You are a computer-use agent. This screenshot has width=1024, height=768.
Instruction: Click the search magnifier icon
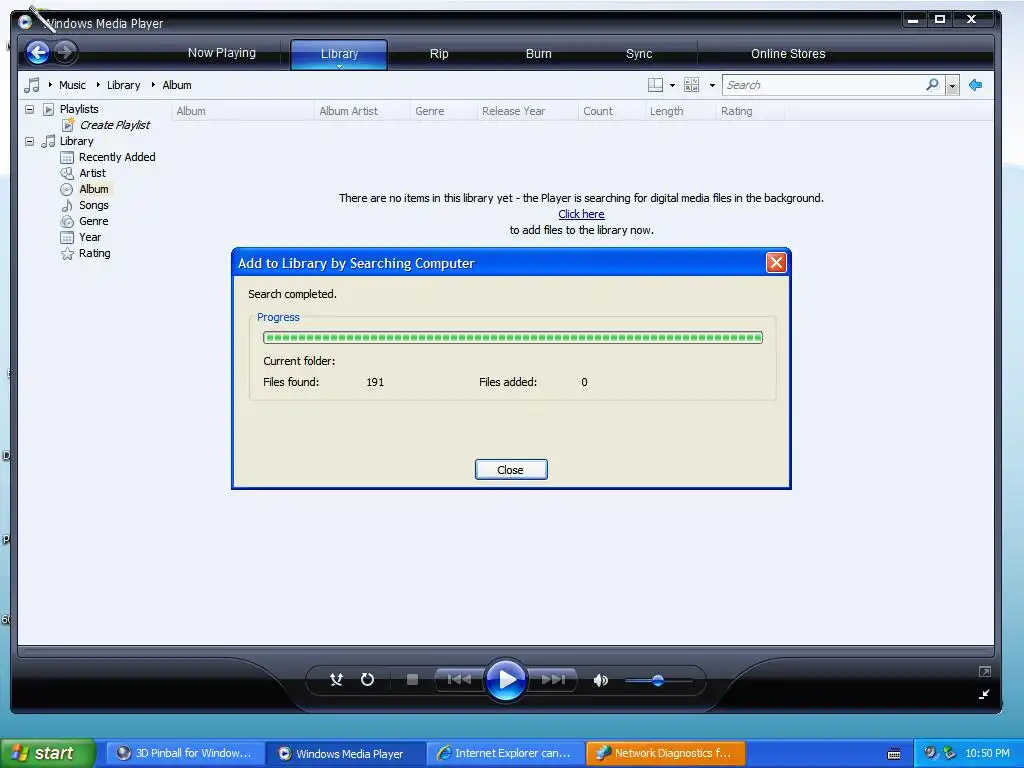(932, 84)
